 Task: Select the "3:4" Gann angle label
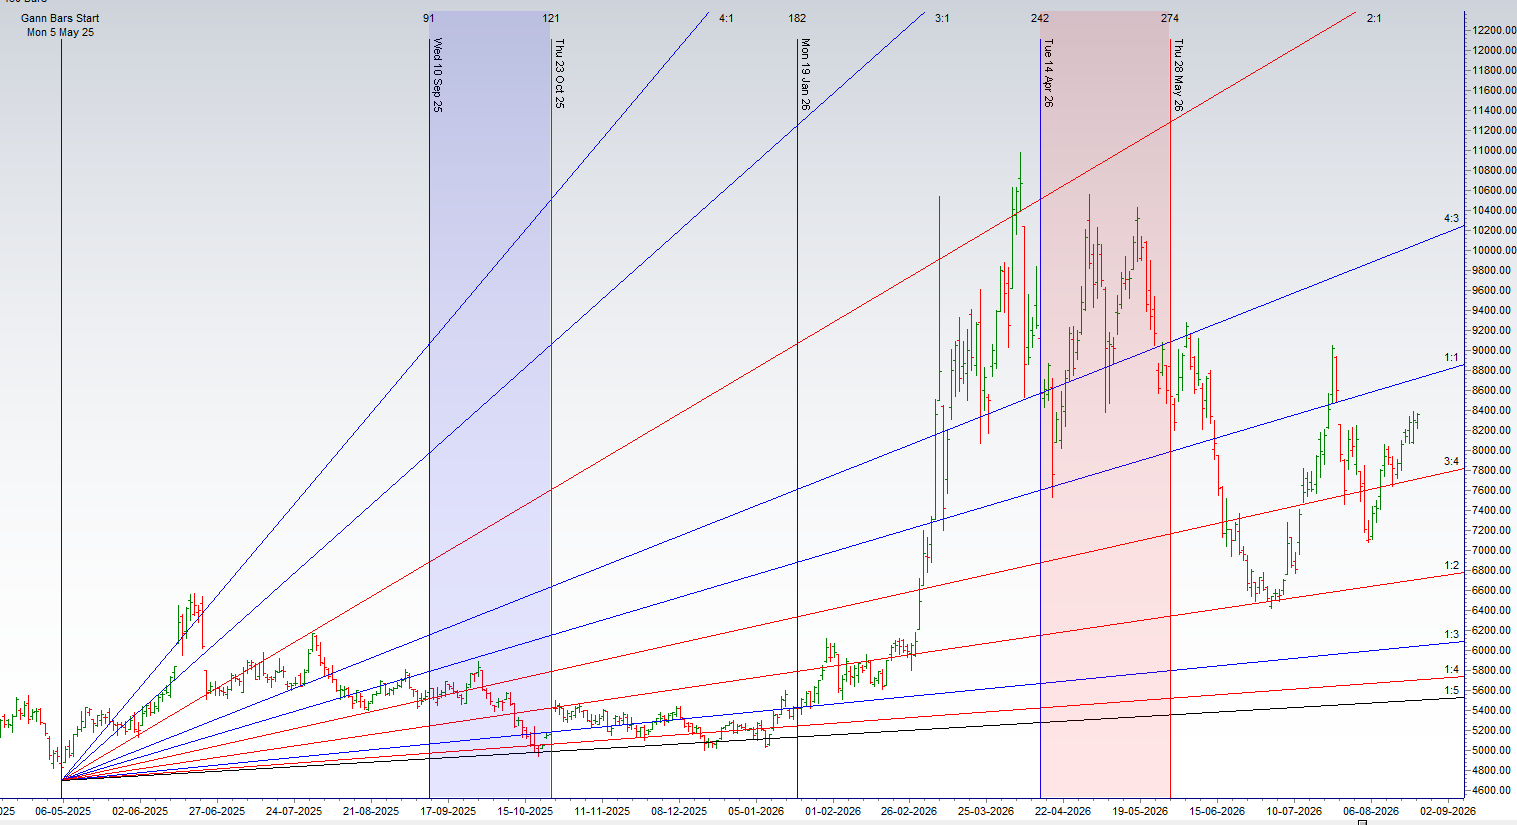1451,461
